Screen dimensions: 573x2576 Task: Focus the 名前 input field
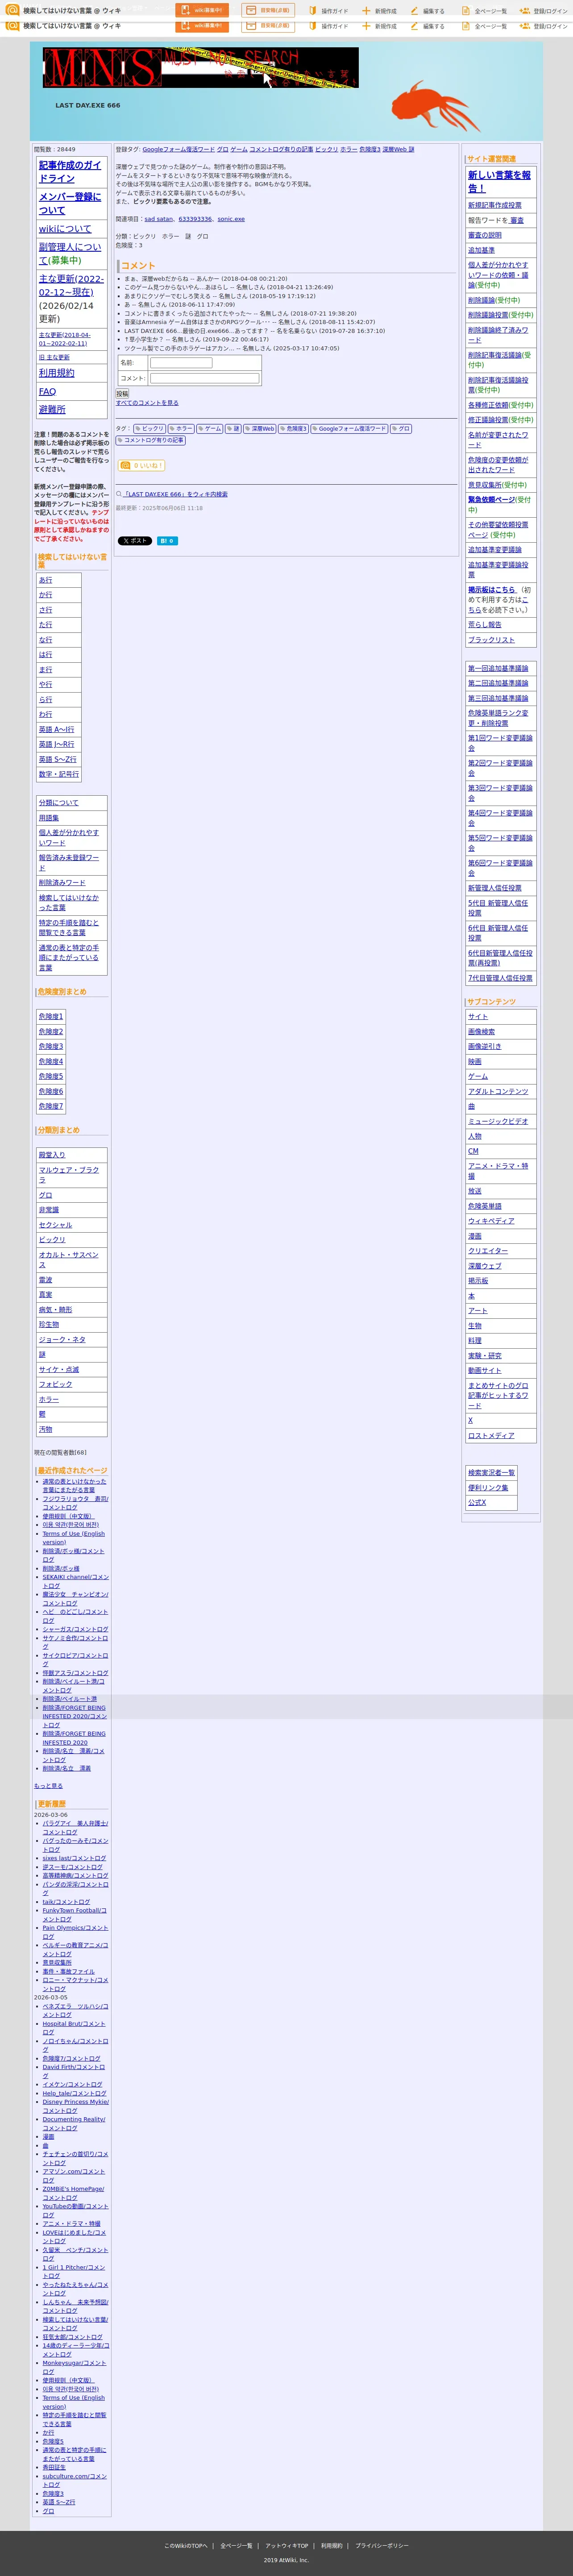(181, 363)
